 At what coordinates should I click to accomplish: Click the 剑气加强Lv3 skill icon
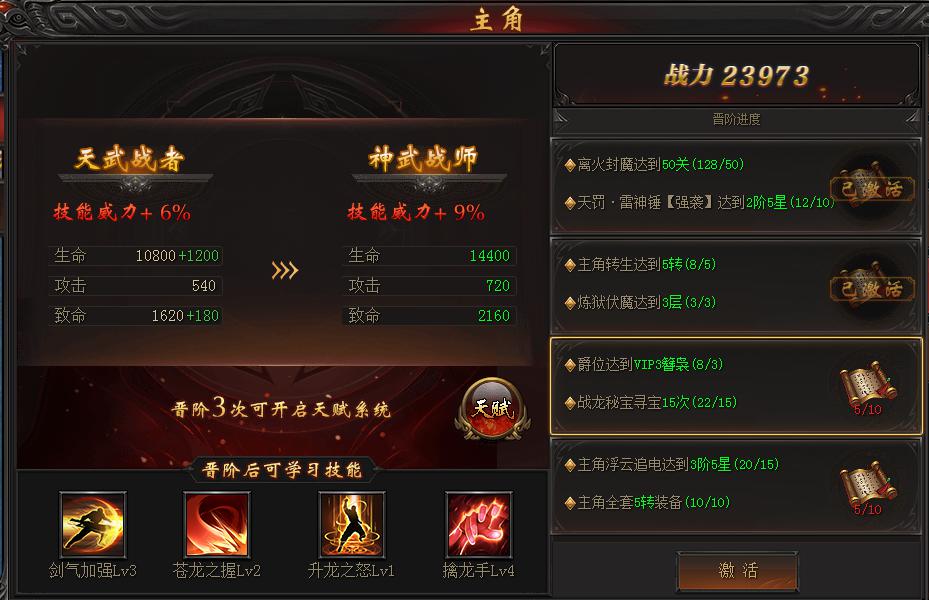92,525
